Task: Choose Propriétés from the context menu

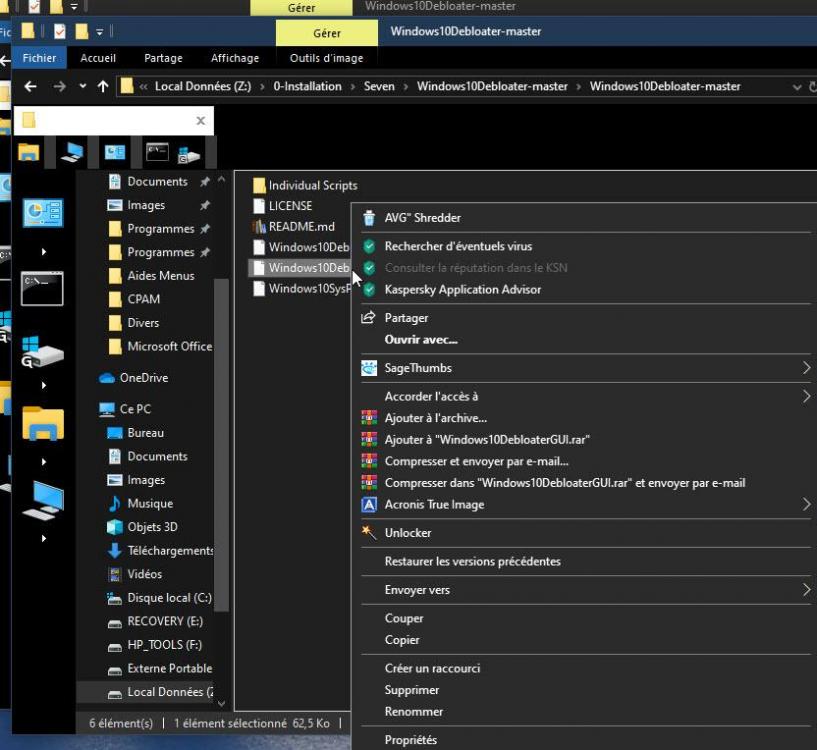Action: [x=411, y=740]
